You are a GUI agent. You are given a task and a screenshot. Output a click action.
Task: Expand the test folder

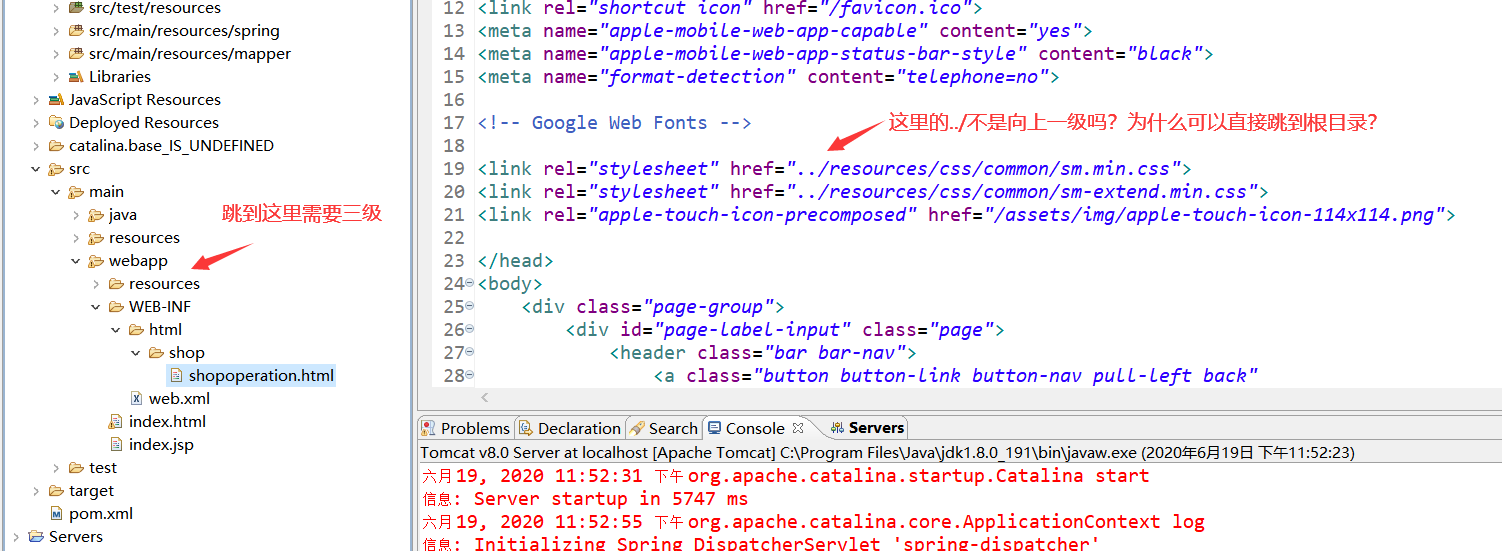[x=56, y=468]
